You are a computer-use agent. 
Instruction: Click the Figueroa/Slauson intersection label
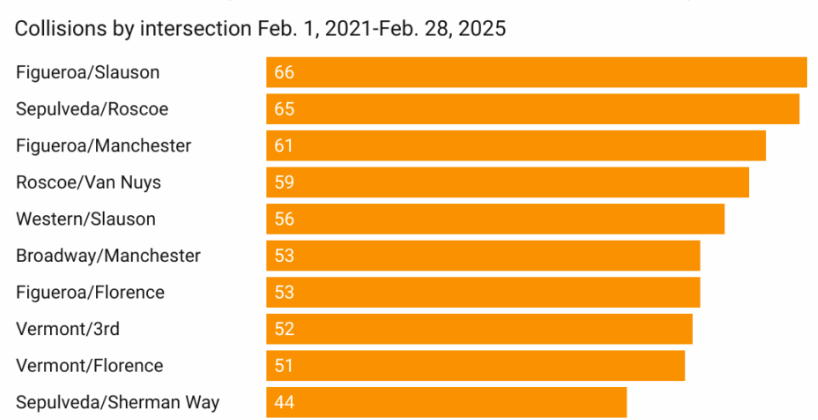coord(88,72)
